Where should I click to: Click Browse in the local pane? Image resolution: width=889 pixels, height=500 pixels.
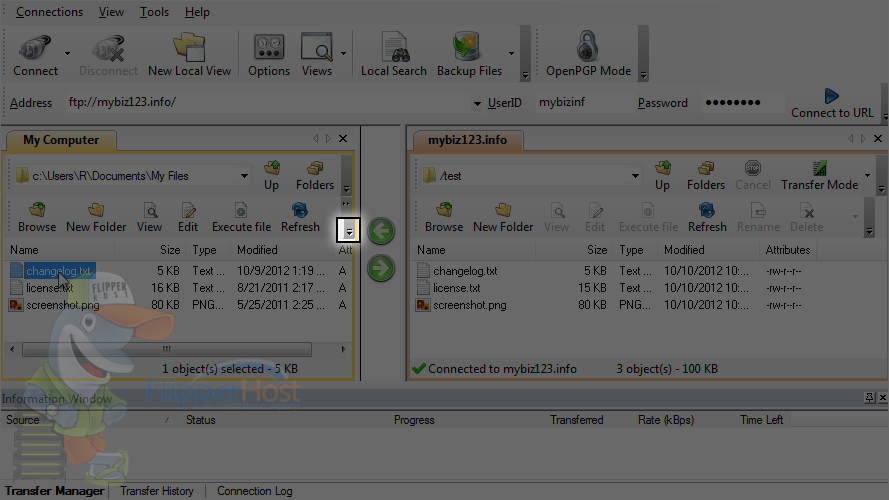point(37,218)
